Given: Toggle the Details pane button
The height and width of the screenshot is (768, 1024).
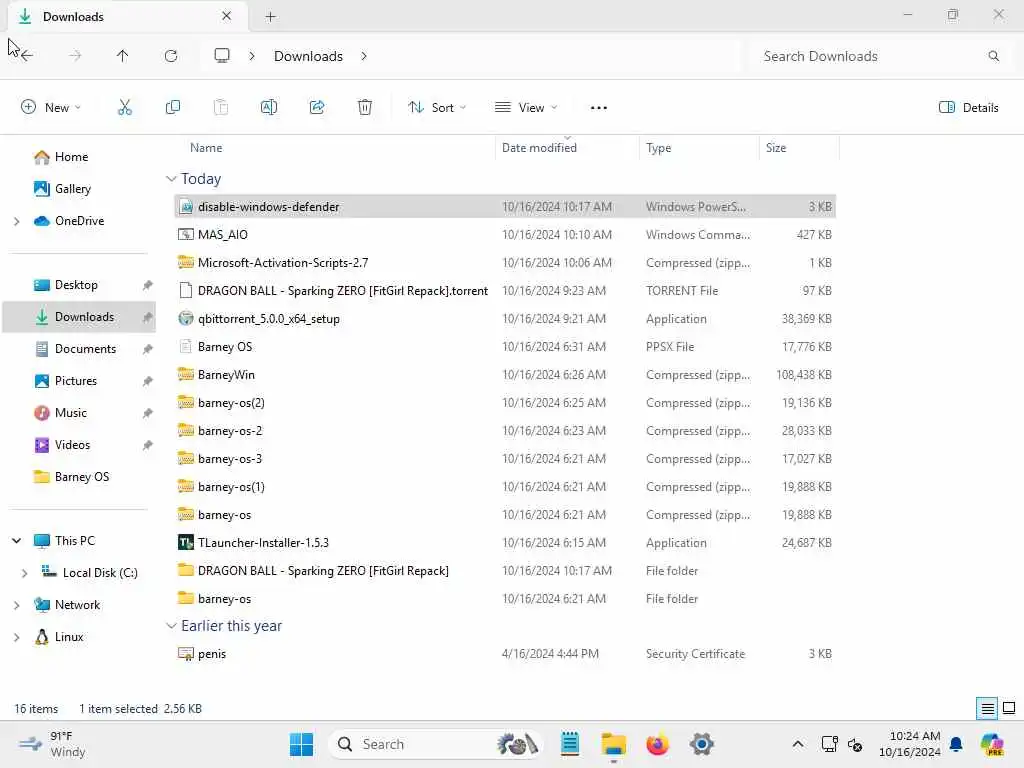Looking at the screenshot, I should [968, 108].
